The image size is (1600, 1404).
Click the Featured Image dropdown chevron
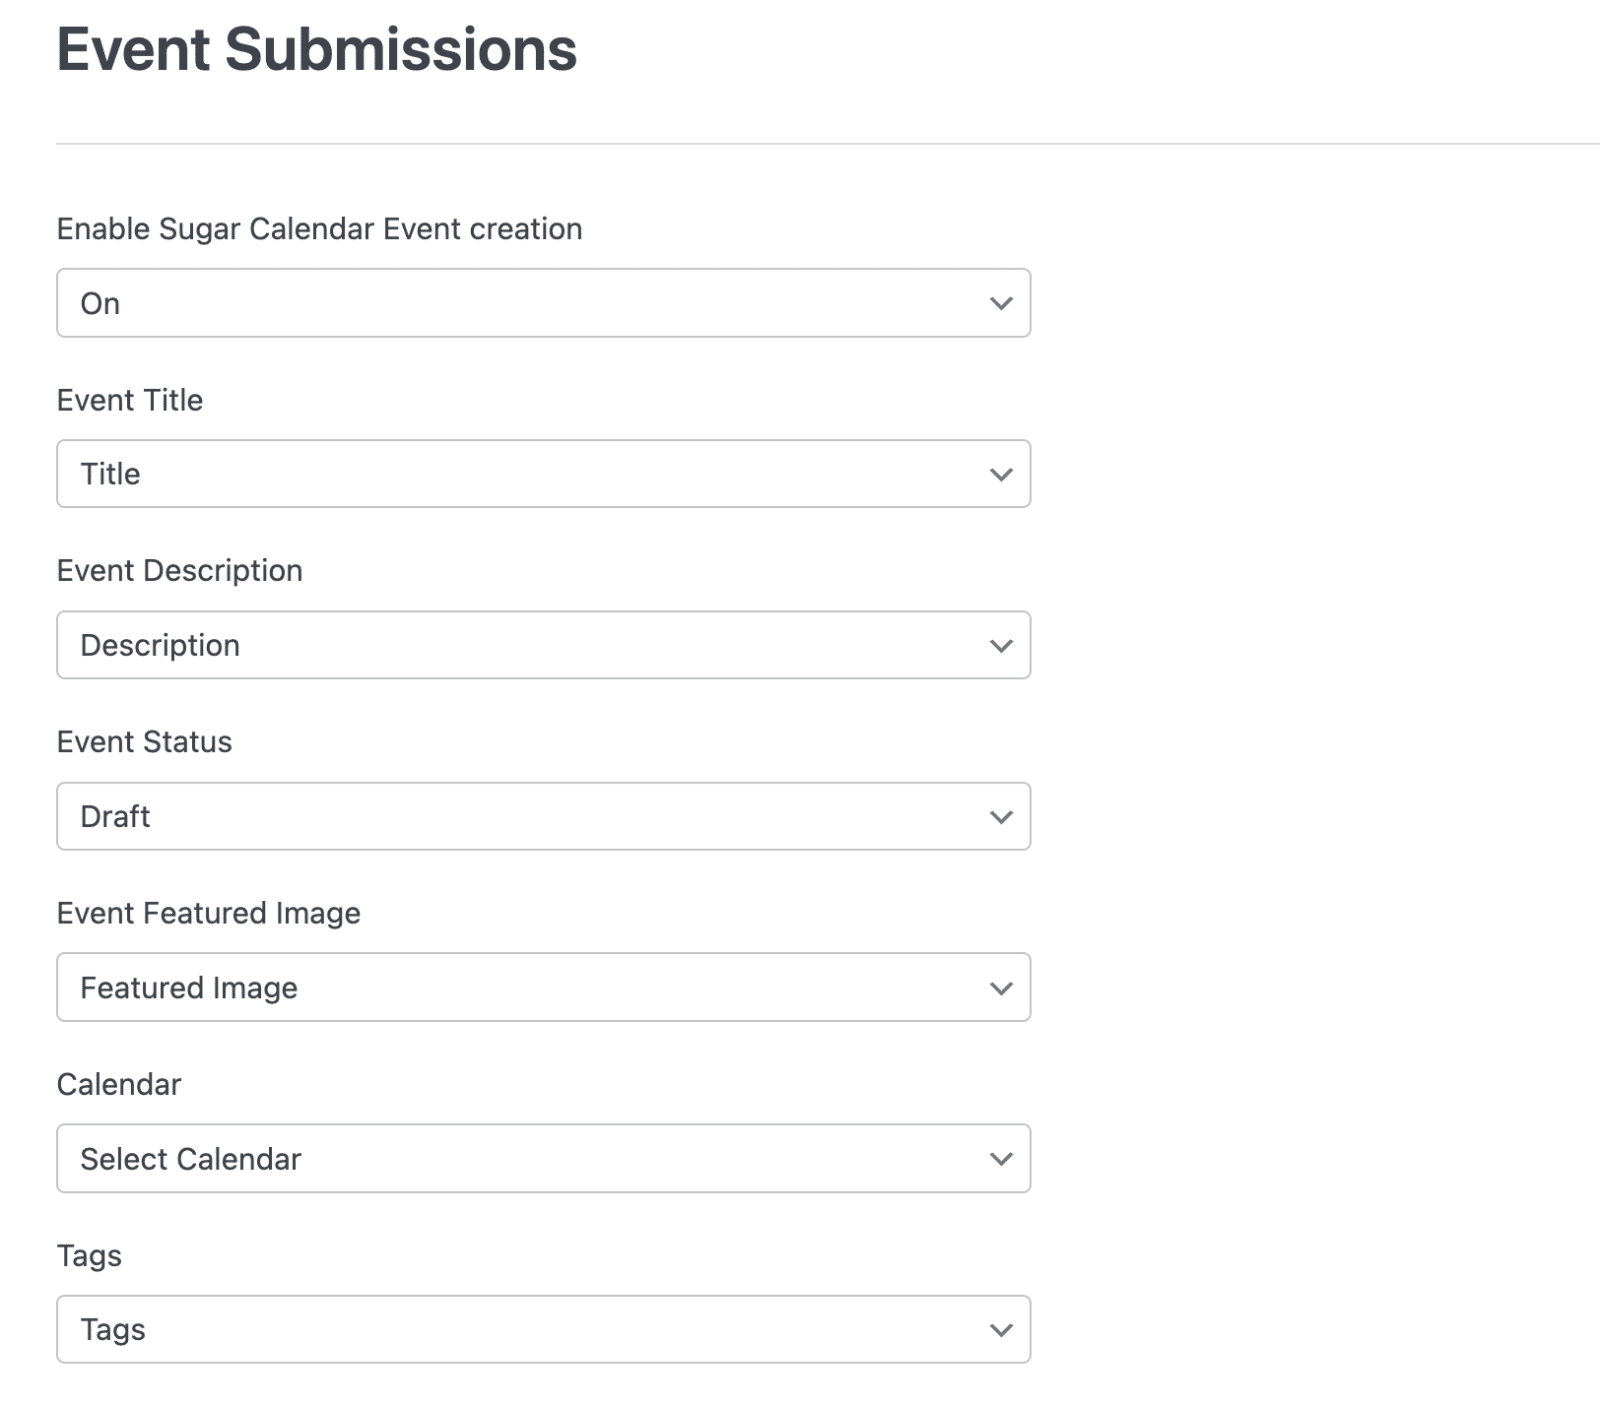coord(1001,988)
